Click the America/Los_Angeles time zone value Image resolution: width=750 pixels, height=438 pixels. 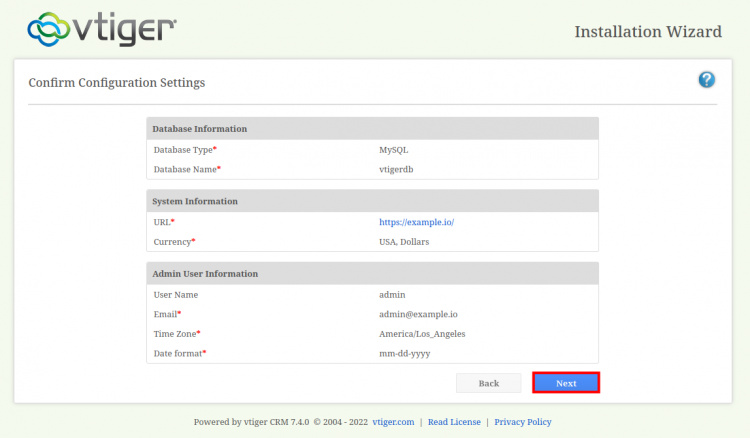[422, 334]
